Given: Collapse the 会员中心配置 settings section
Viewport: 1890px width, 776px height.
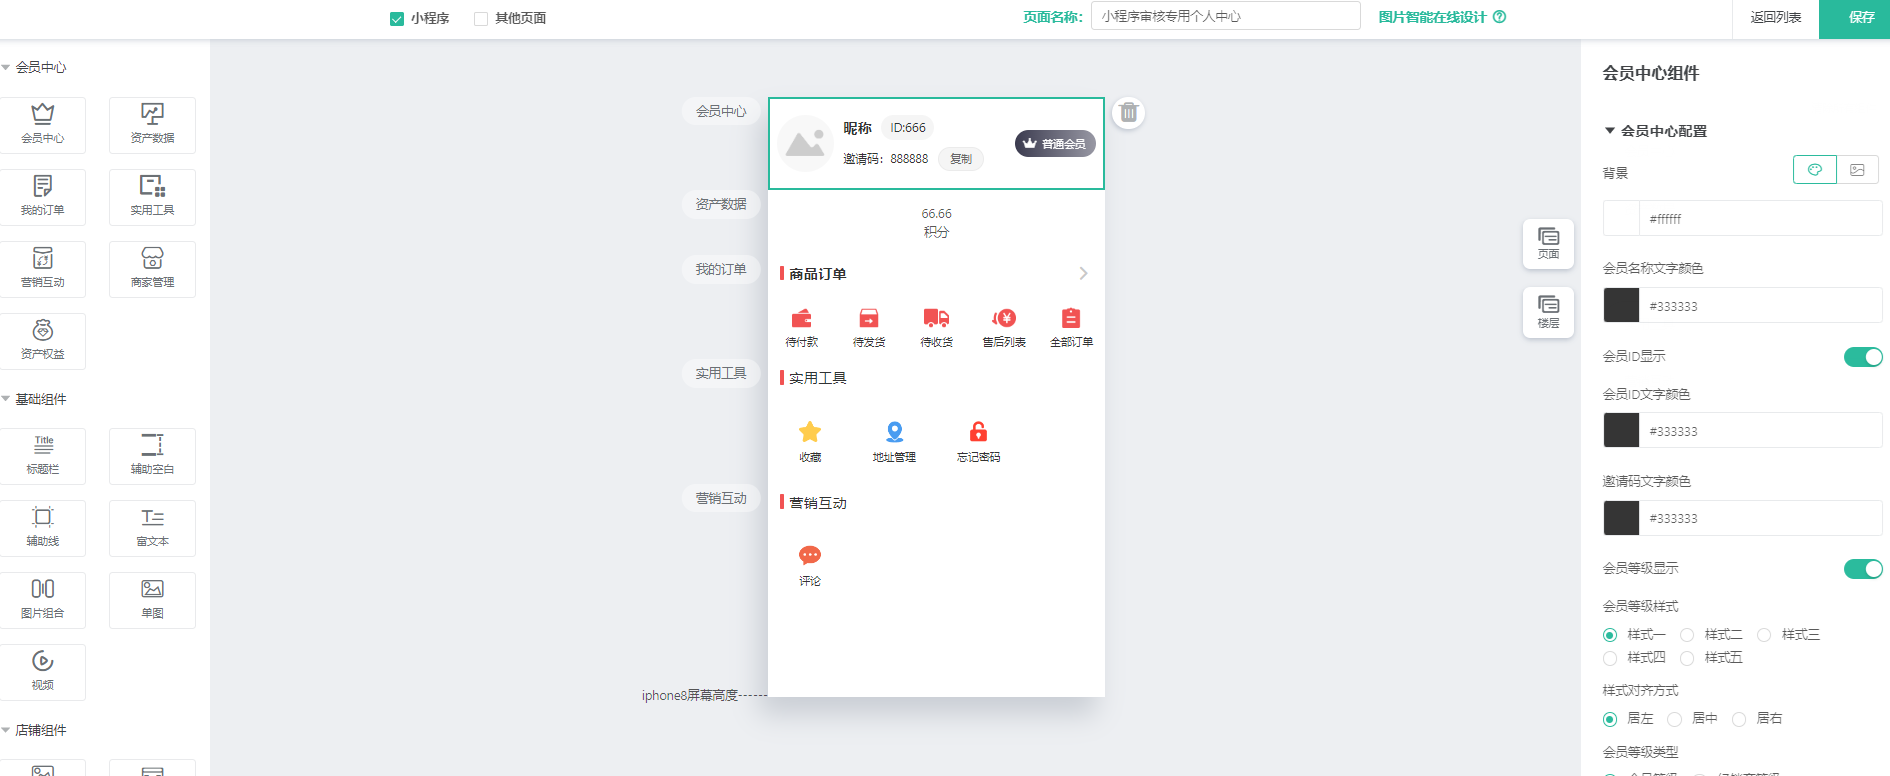Looking at the screenshot, I should coord(1610,131).
